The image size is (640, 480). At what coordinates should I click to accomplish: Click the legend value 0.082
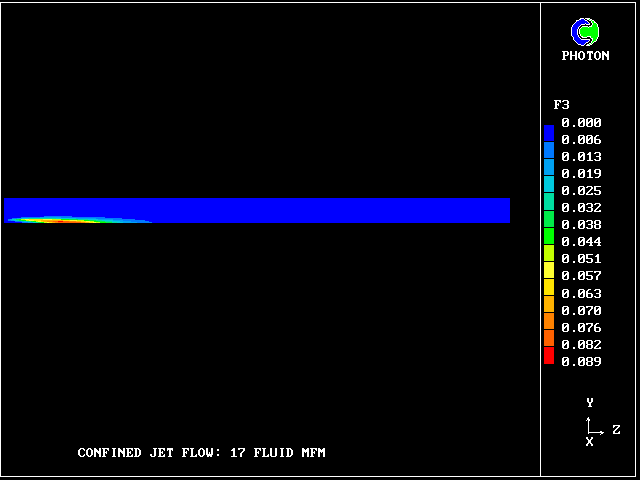point(581,345)
